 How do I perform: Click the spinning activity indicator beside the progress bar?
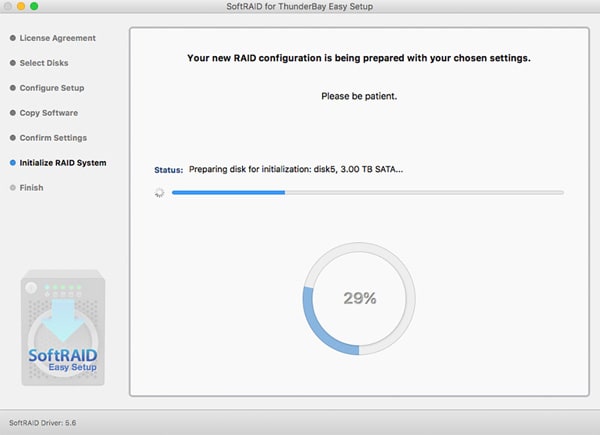click(x=159, y=193)
